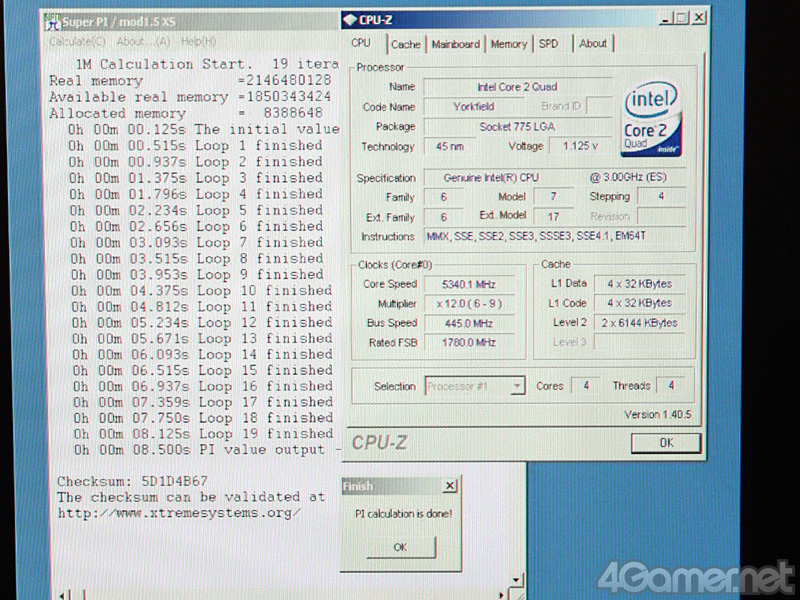Click the Multiplier value 'x 12.0 ( 6 - 9 )'
The image size is (800, 600).
click(469, 304)
